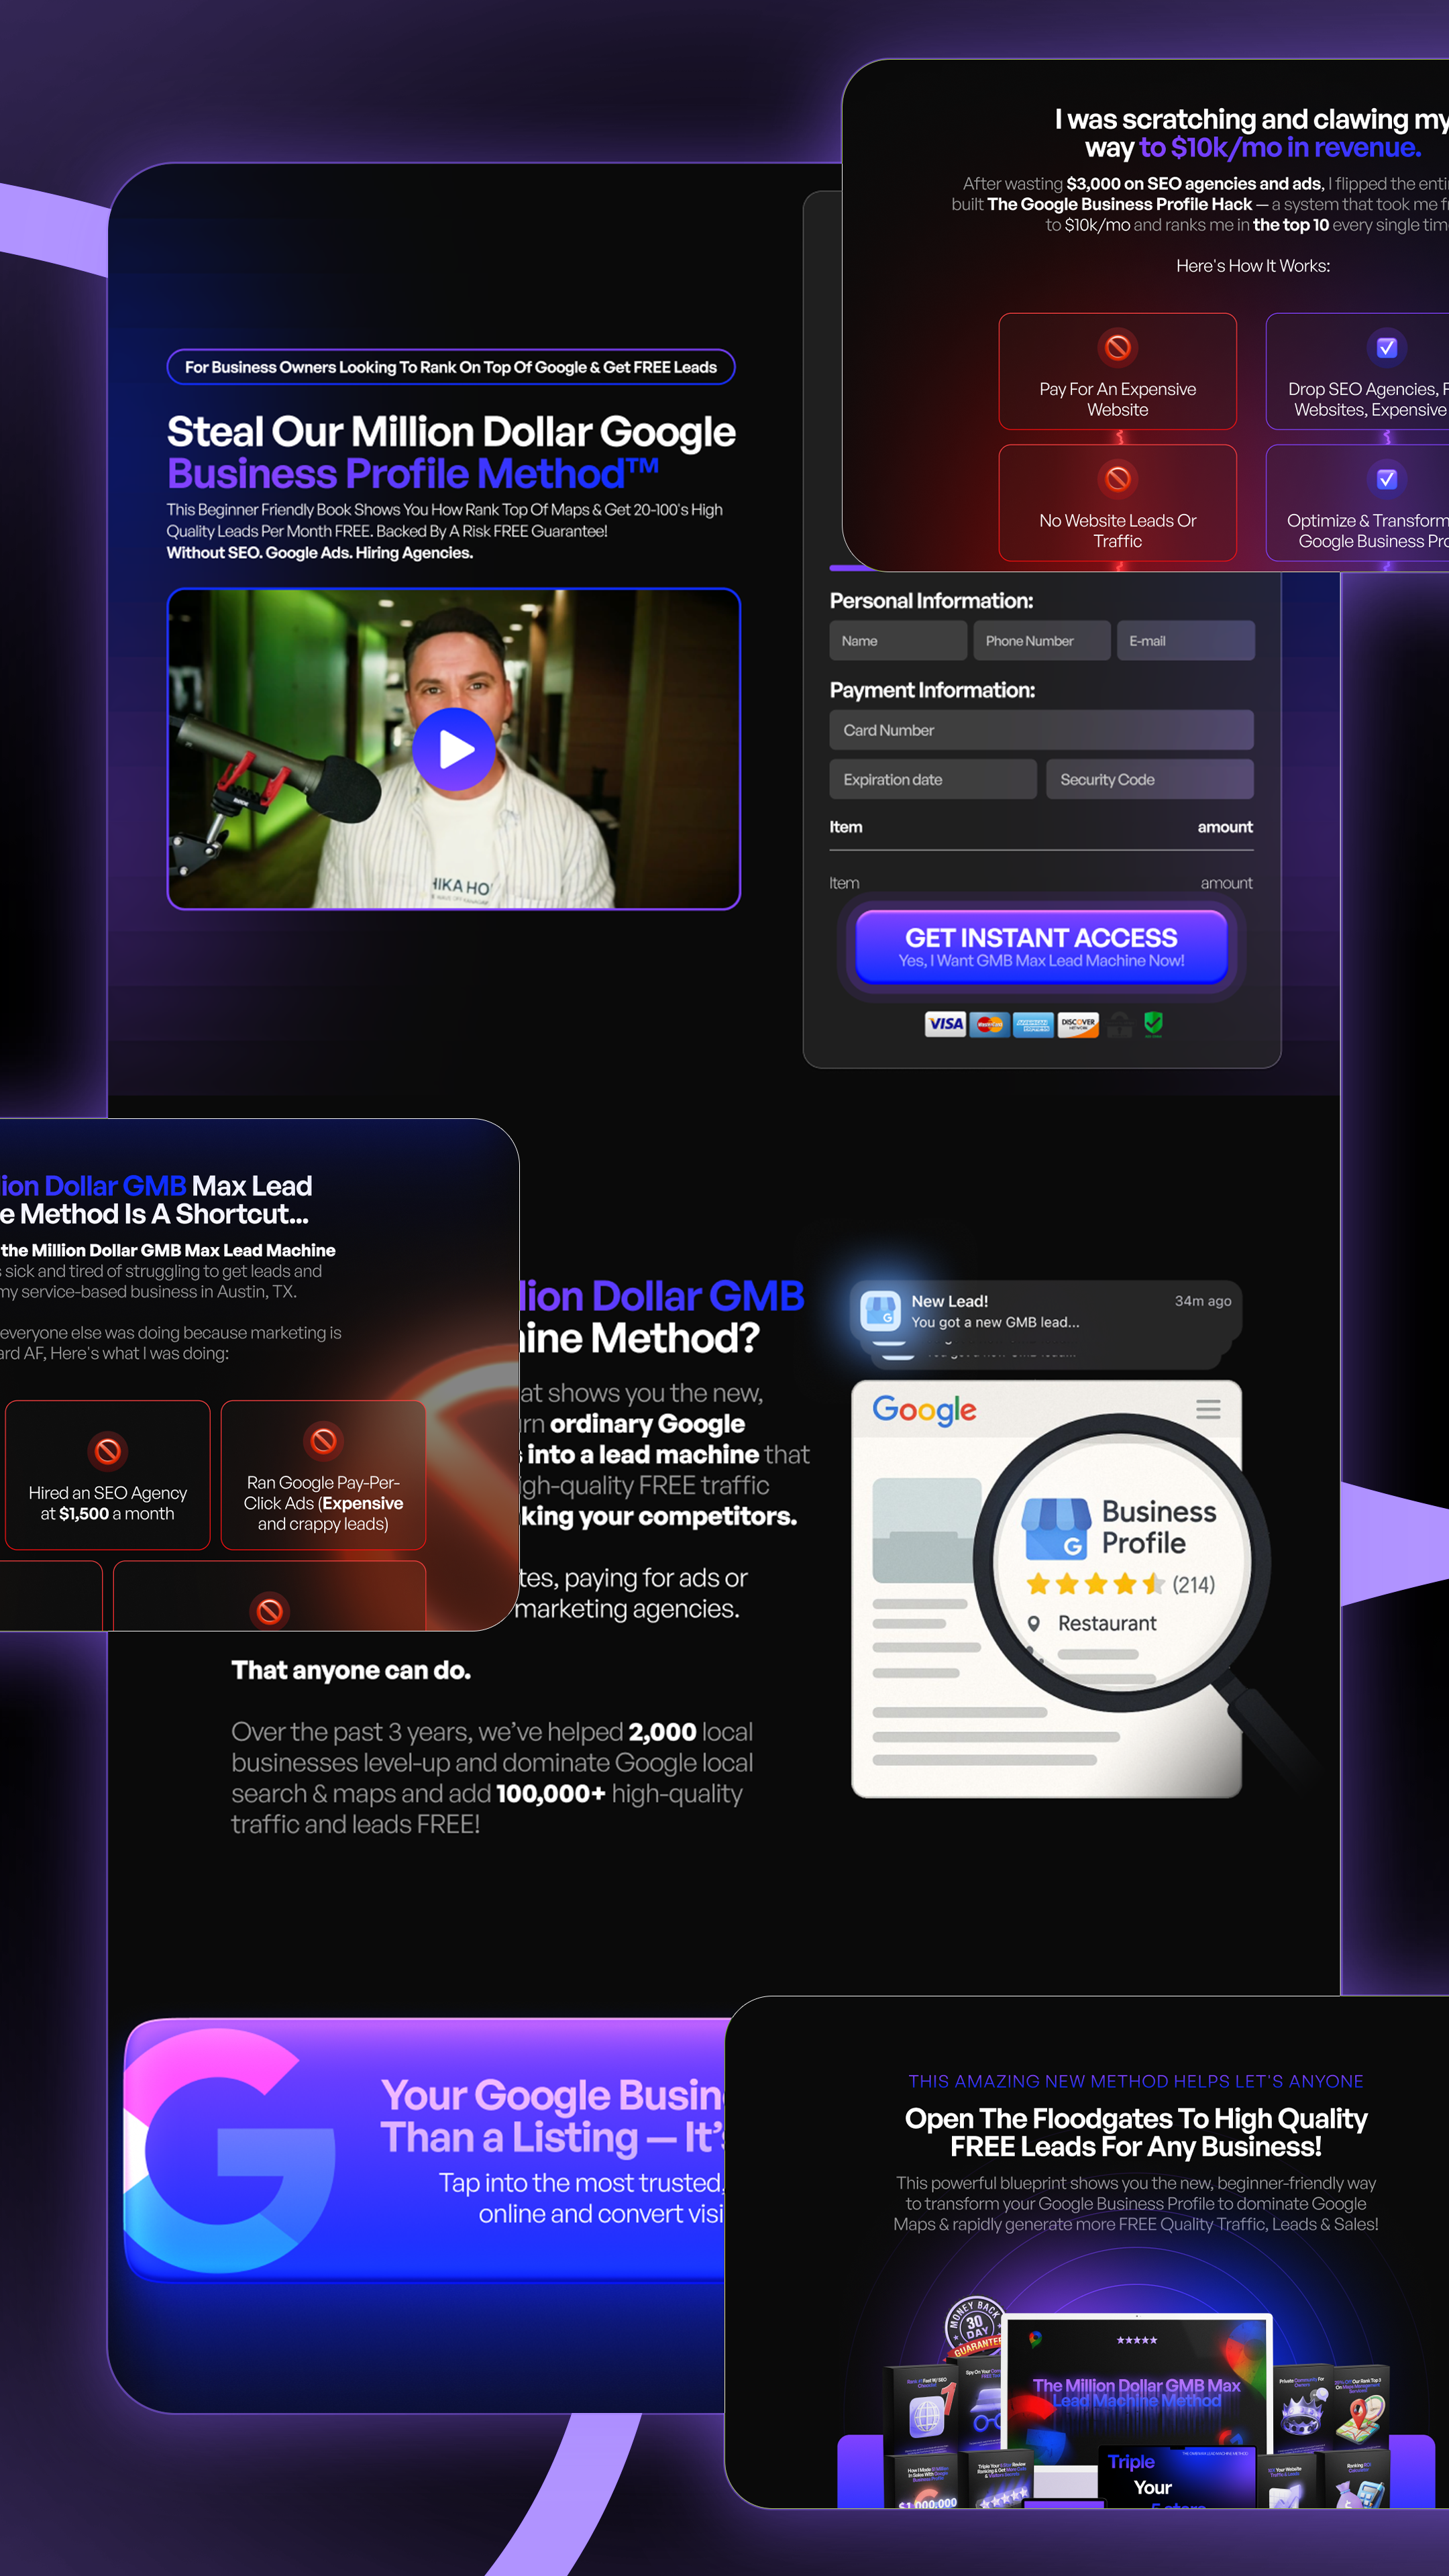Click the Card Number field
The width and height of the screenshot is (1449, 2576).
pos(1040,730)
